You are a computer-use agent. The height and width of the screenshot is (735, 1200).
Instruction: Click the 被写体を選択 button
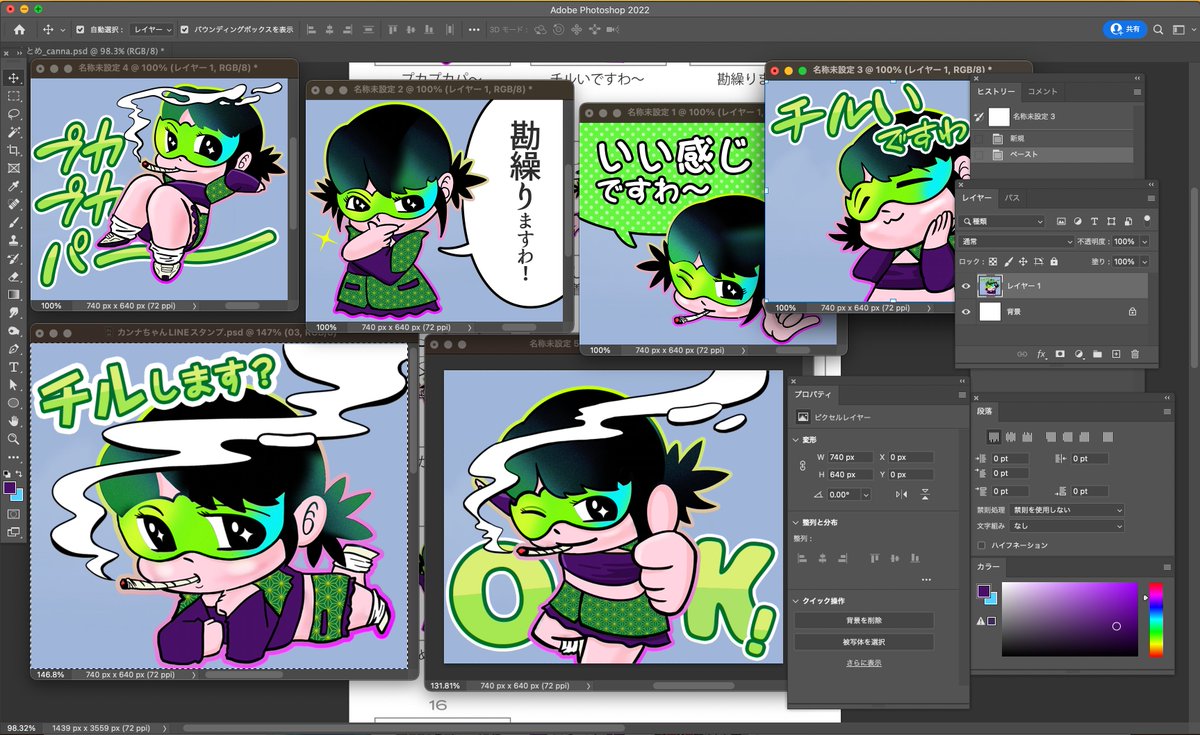(x=864, y=642)
